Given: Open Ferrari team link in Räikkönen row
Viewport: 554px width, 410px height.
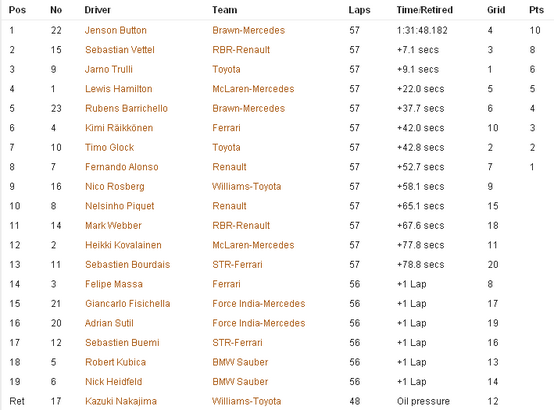Looking at the screenshot, I should tap(226, 128).
